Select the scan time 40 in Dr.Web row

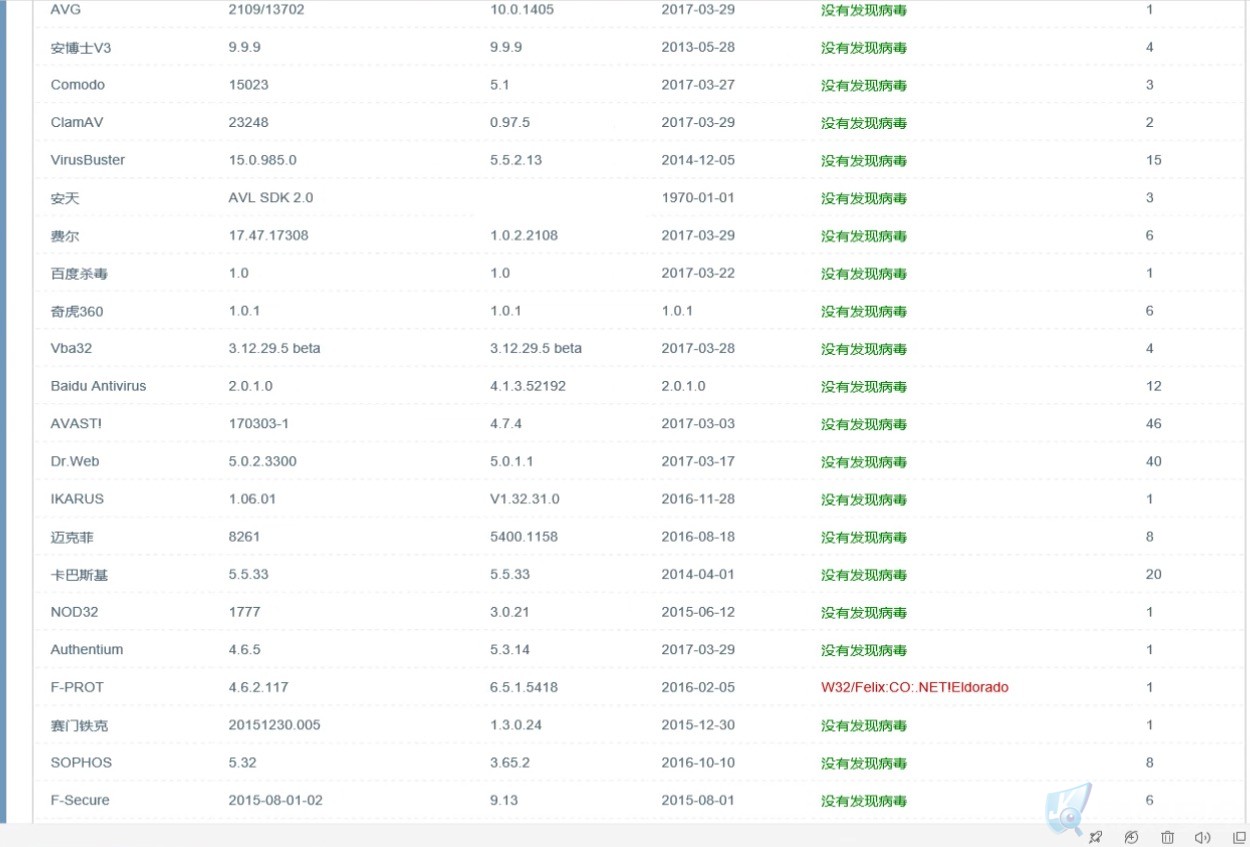click(1154, 461)
